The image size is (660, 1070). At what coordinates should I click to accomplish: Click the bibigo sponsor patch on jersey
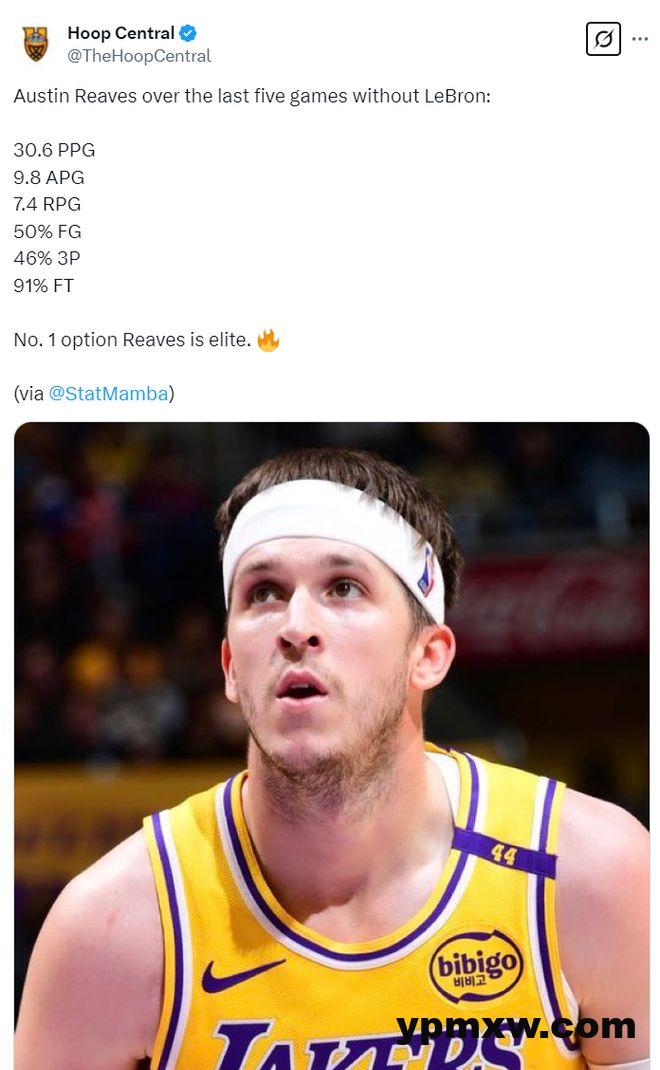pos(475,965)
